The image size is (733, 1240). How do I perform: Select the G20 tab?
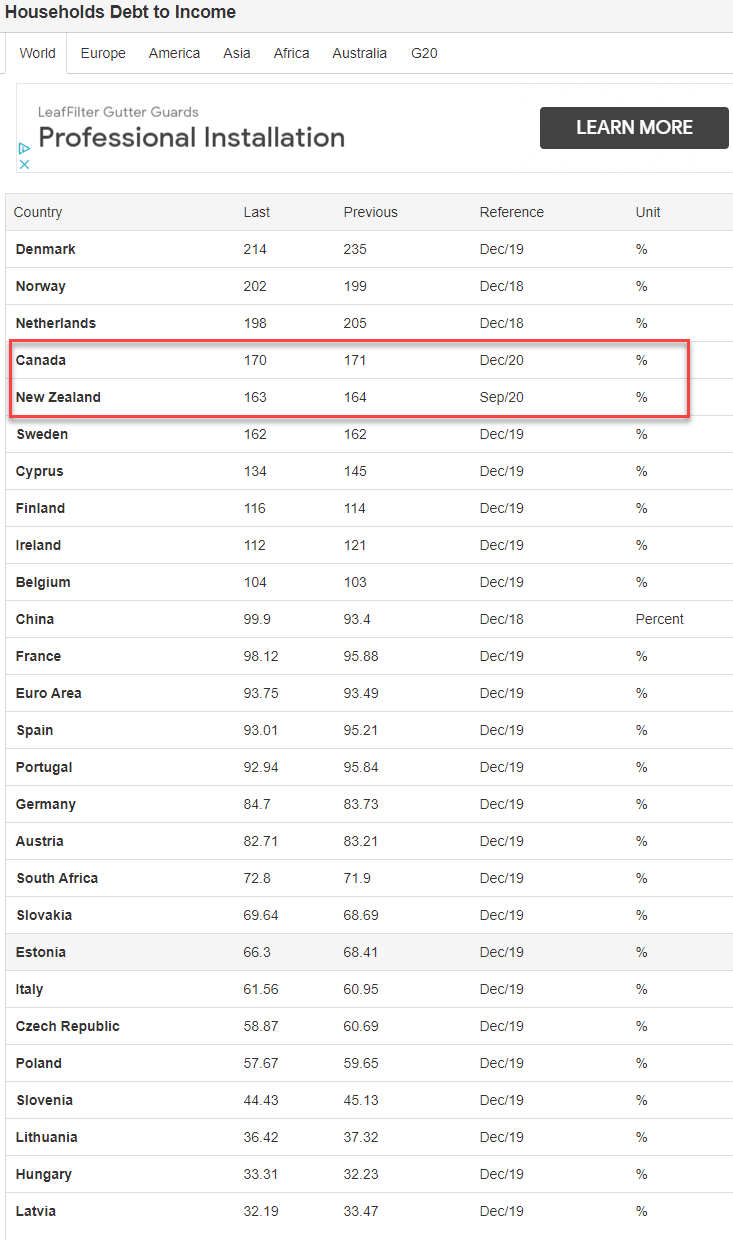[424, 53]
